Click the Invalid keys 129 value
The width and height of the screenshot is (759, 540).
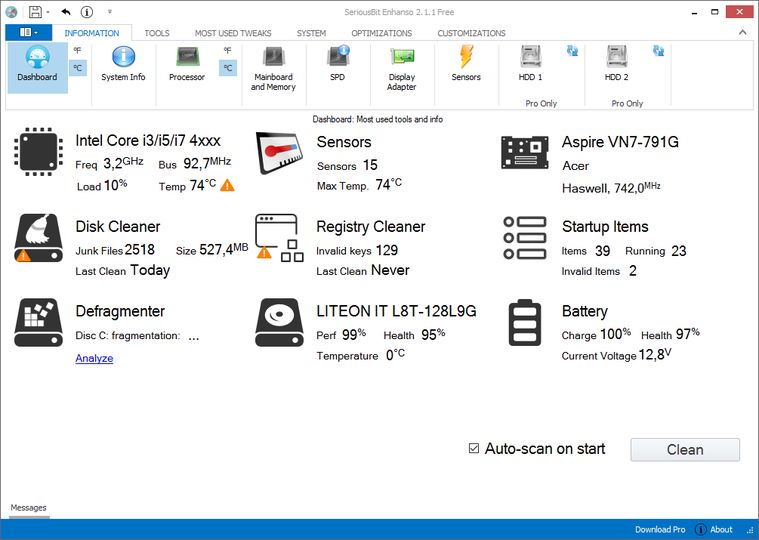tap(387, 250)
